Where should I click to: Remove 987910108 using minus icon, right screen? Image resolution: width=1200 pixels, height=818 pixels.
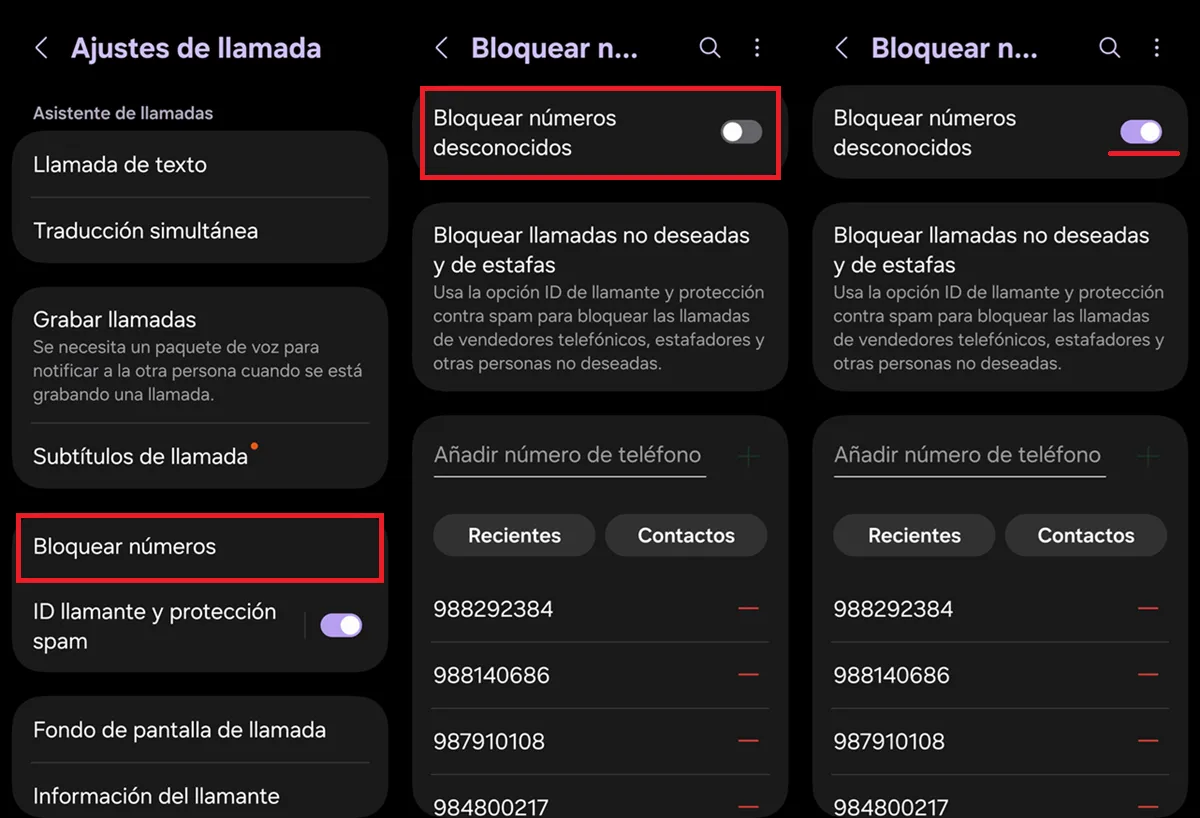1148,741
